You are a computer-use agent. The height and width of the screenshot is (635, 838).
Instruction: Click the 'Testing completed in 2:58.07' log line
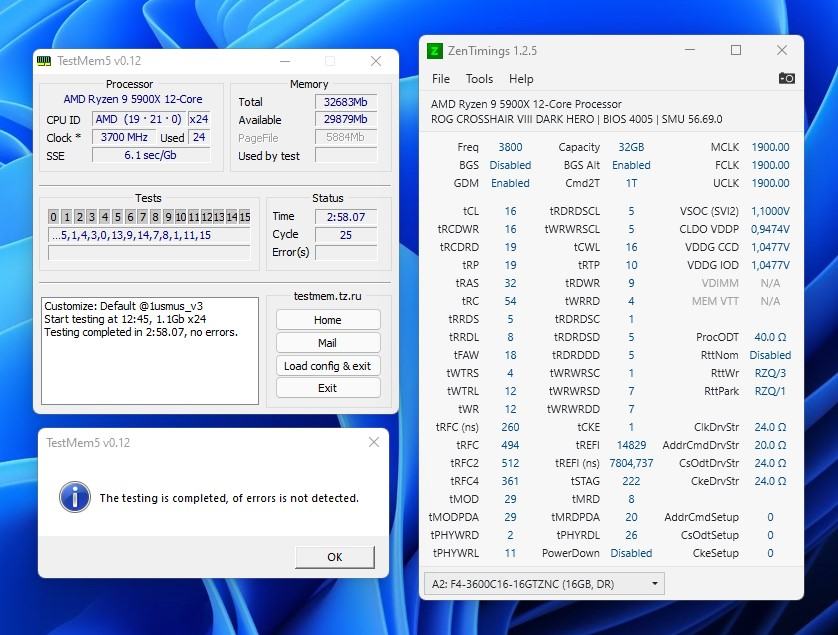[x=141, y=332]
